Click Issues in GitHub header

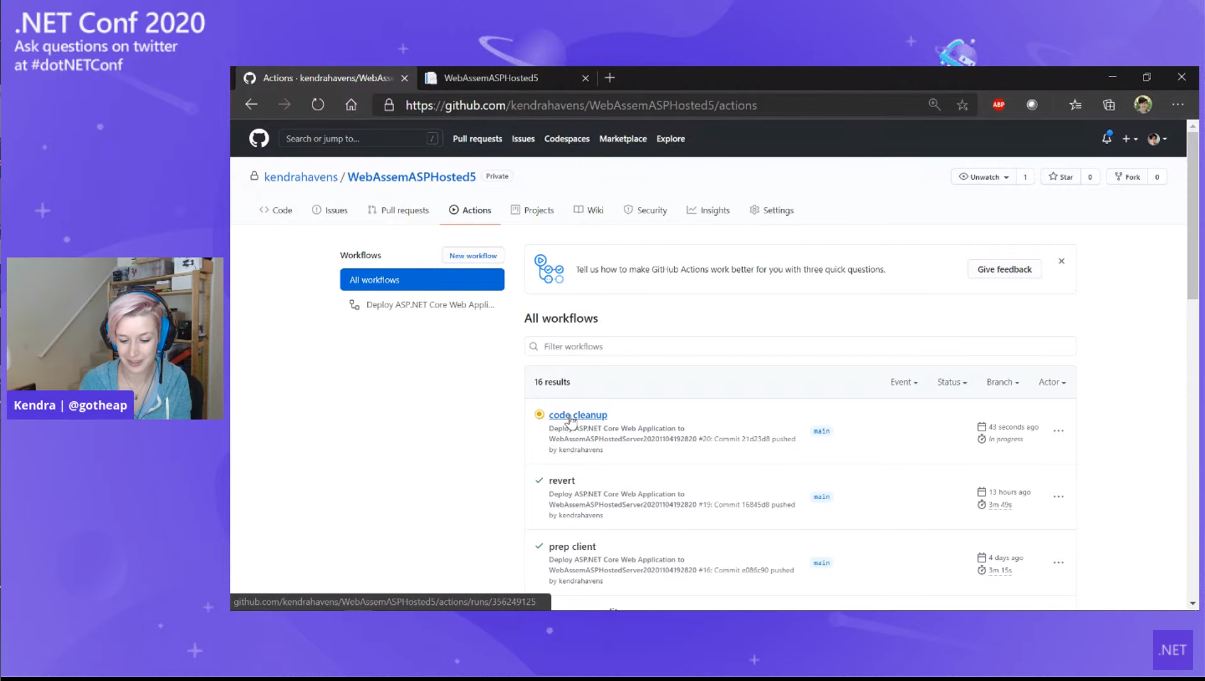click(523, 139)
